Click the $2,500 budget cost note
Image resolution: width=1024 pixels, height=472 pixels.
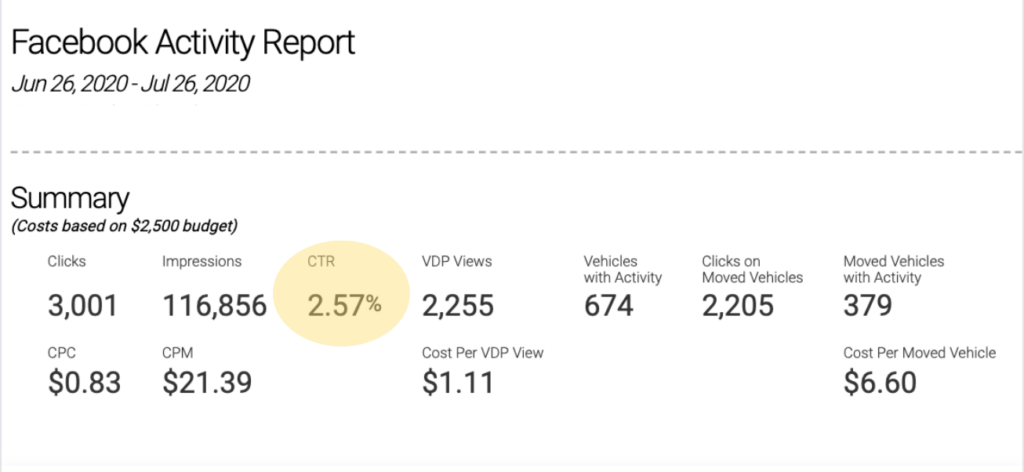(x=124, y=227)
